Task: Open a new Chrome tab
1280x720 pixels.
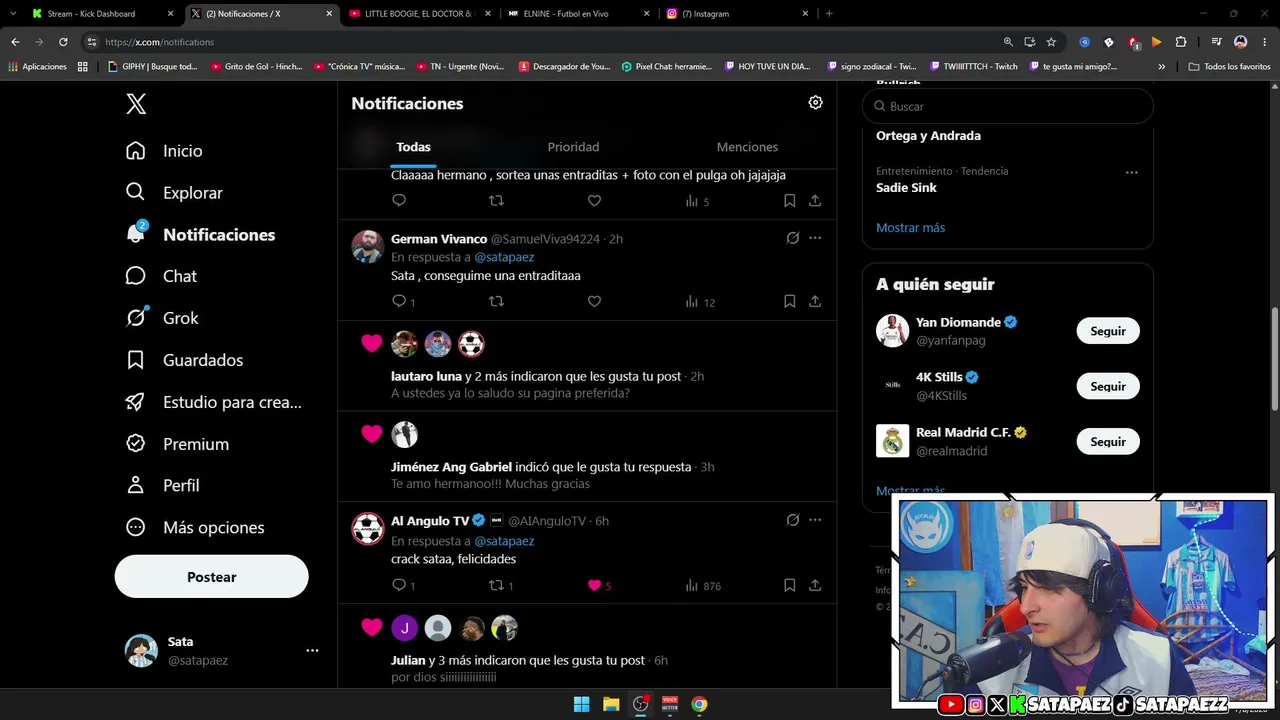Action: (829, 14)
